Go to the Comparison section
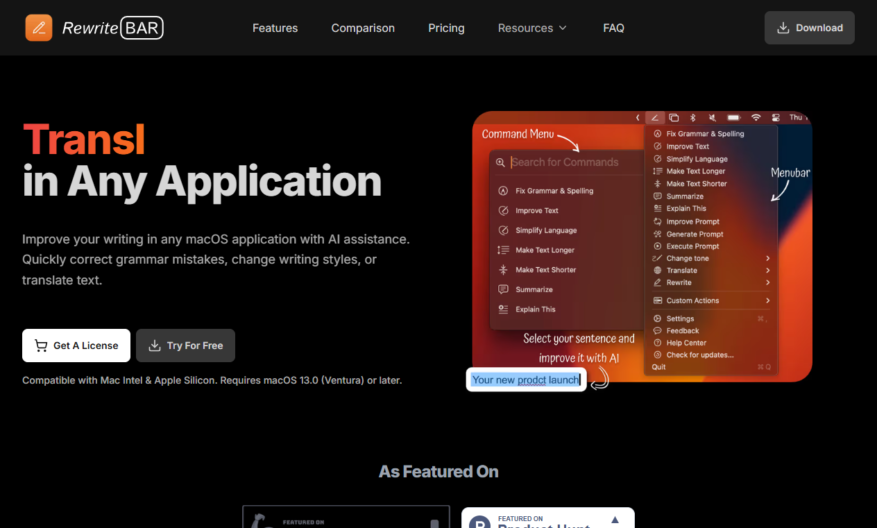The image size is (877, 528). [x=362, y=28]
